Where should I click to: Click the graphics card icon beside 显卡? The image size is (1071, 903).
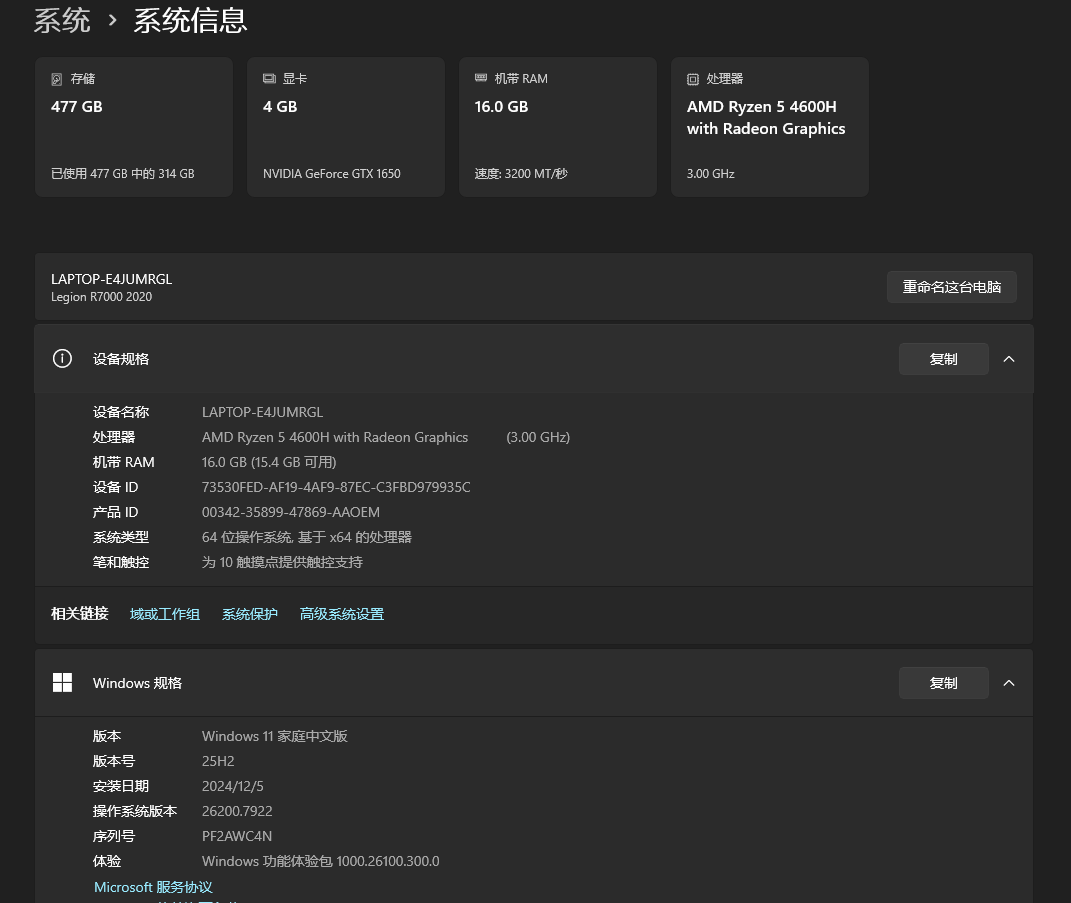click(269, 79)
